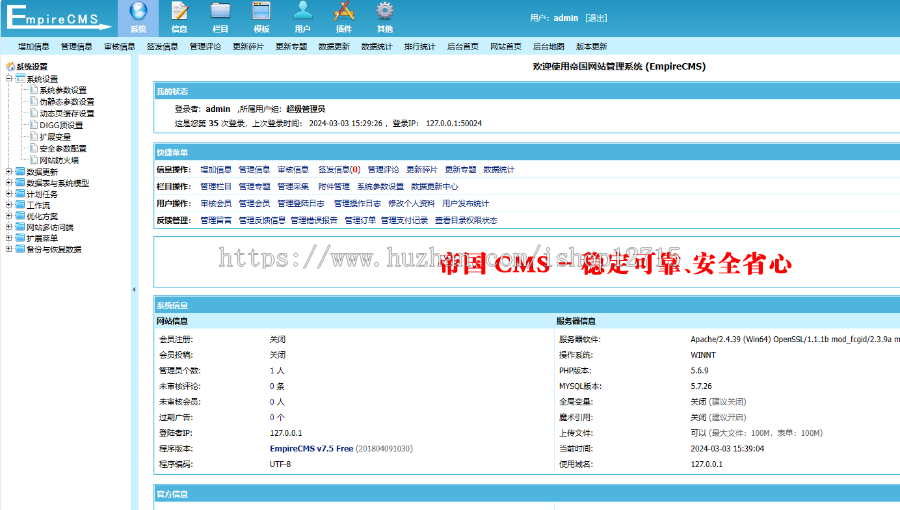Open the 模板 window icon tab
Screen dimensions: 900x510
[262, 18]
